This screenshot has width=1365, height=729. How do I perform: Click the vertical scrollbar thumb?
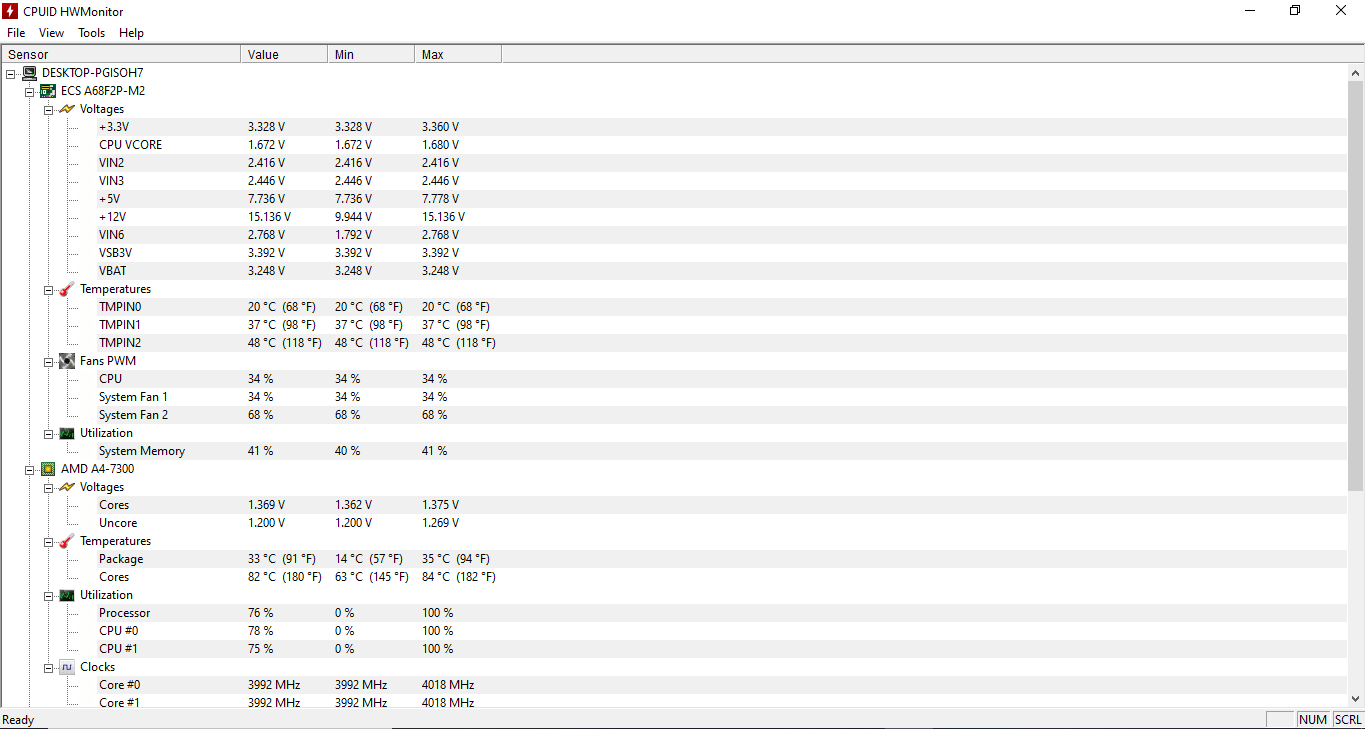tap(1356, 286)
